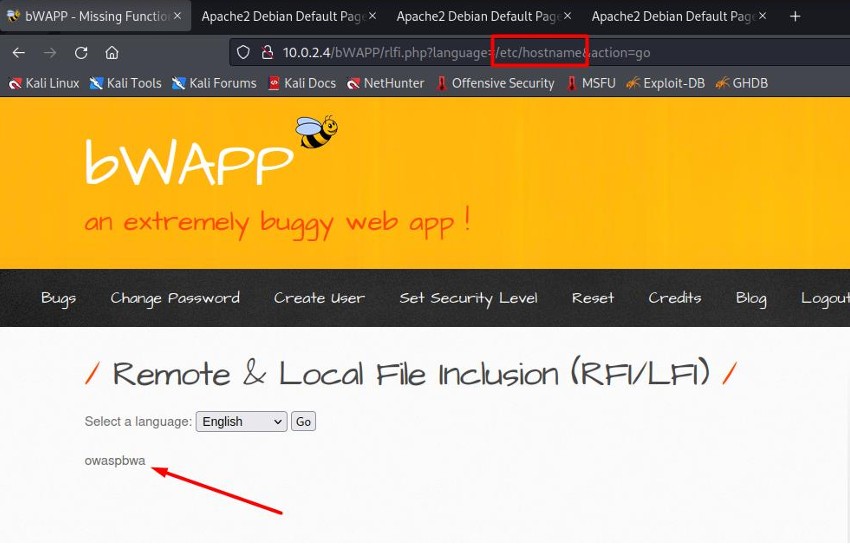850x546 pixels.
Task: Open the Offensive Security bookmark
Action: tap(495, 83)
